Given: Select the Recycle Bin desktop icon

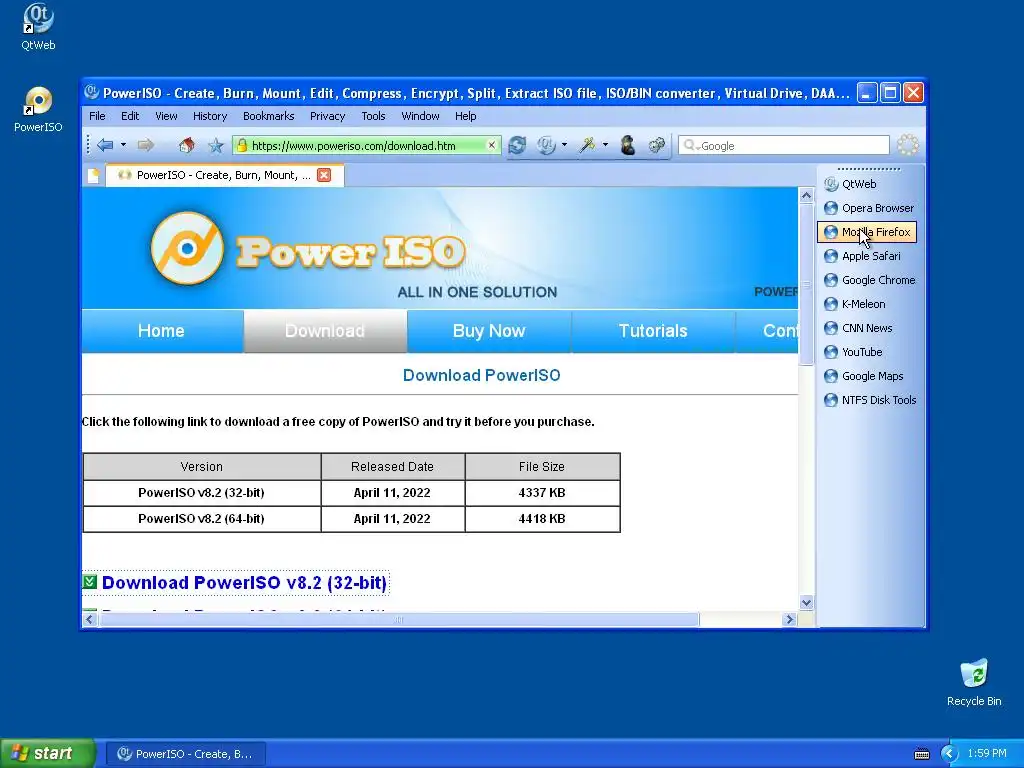Looking at the screenshot, I should [974, 682].
